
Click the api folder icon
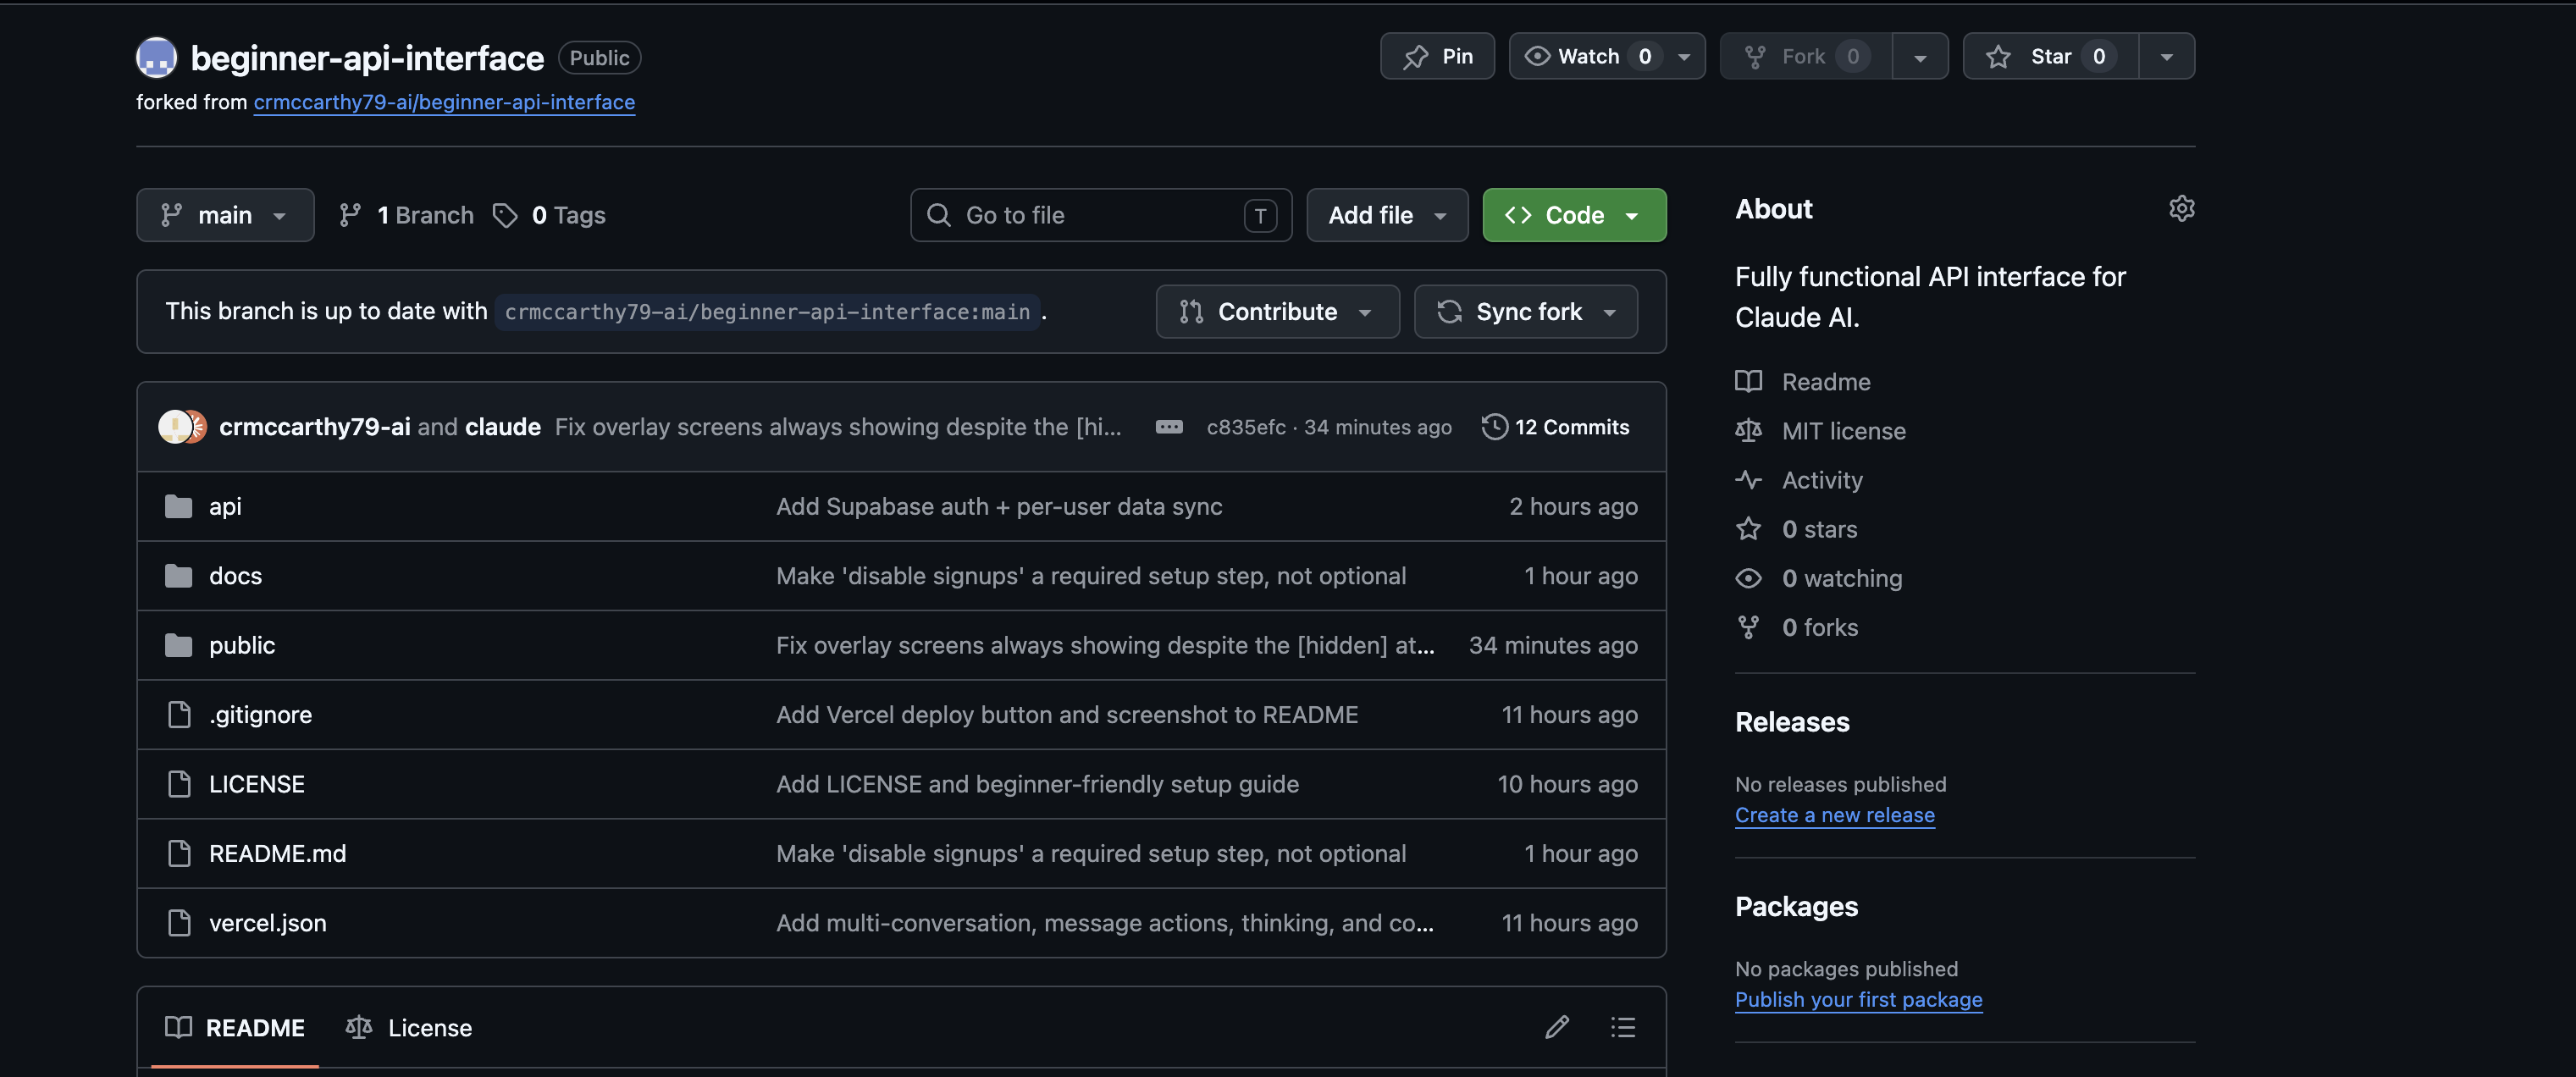[x=178, y=506]
